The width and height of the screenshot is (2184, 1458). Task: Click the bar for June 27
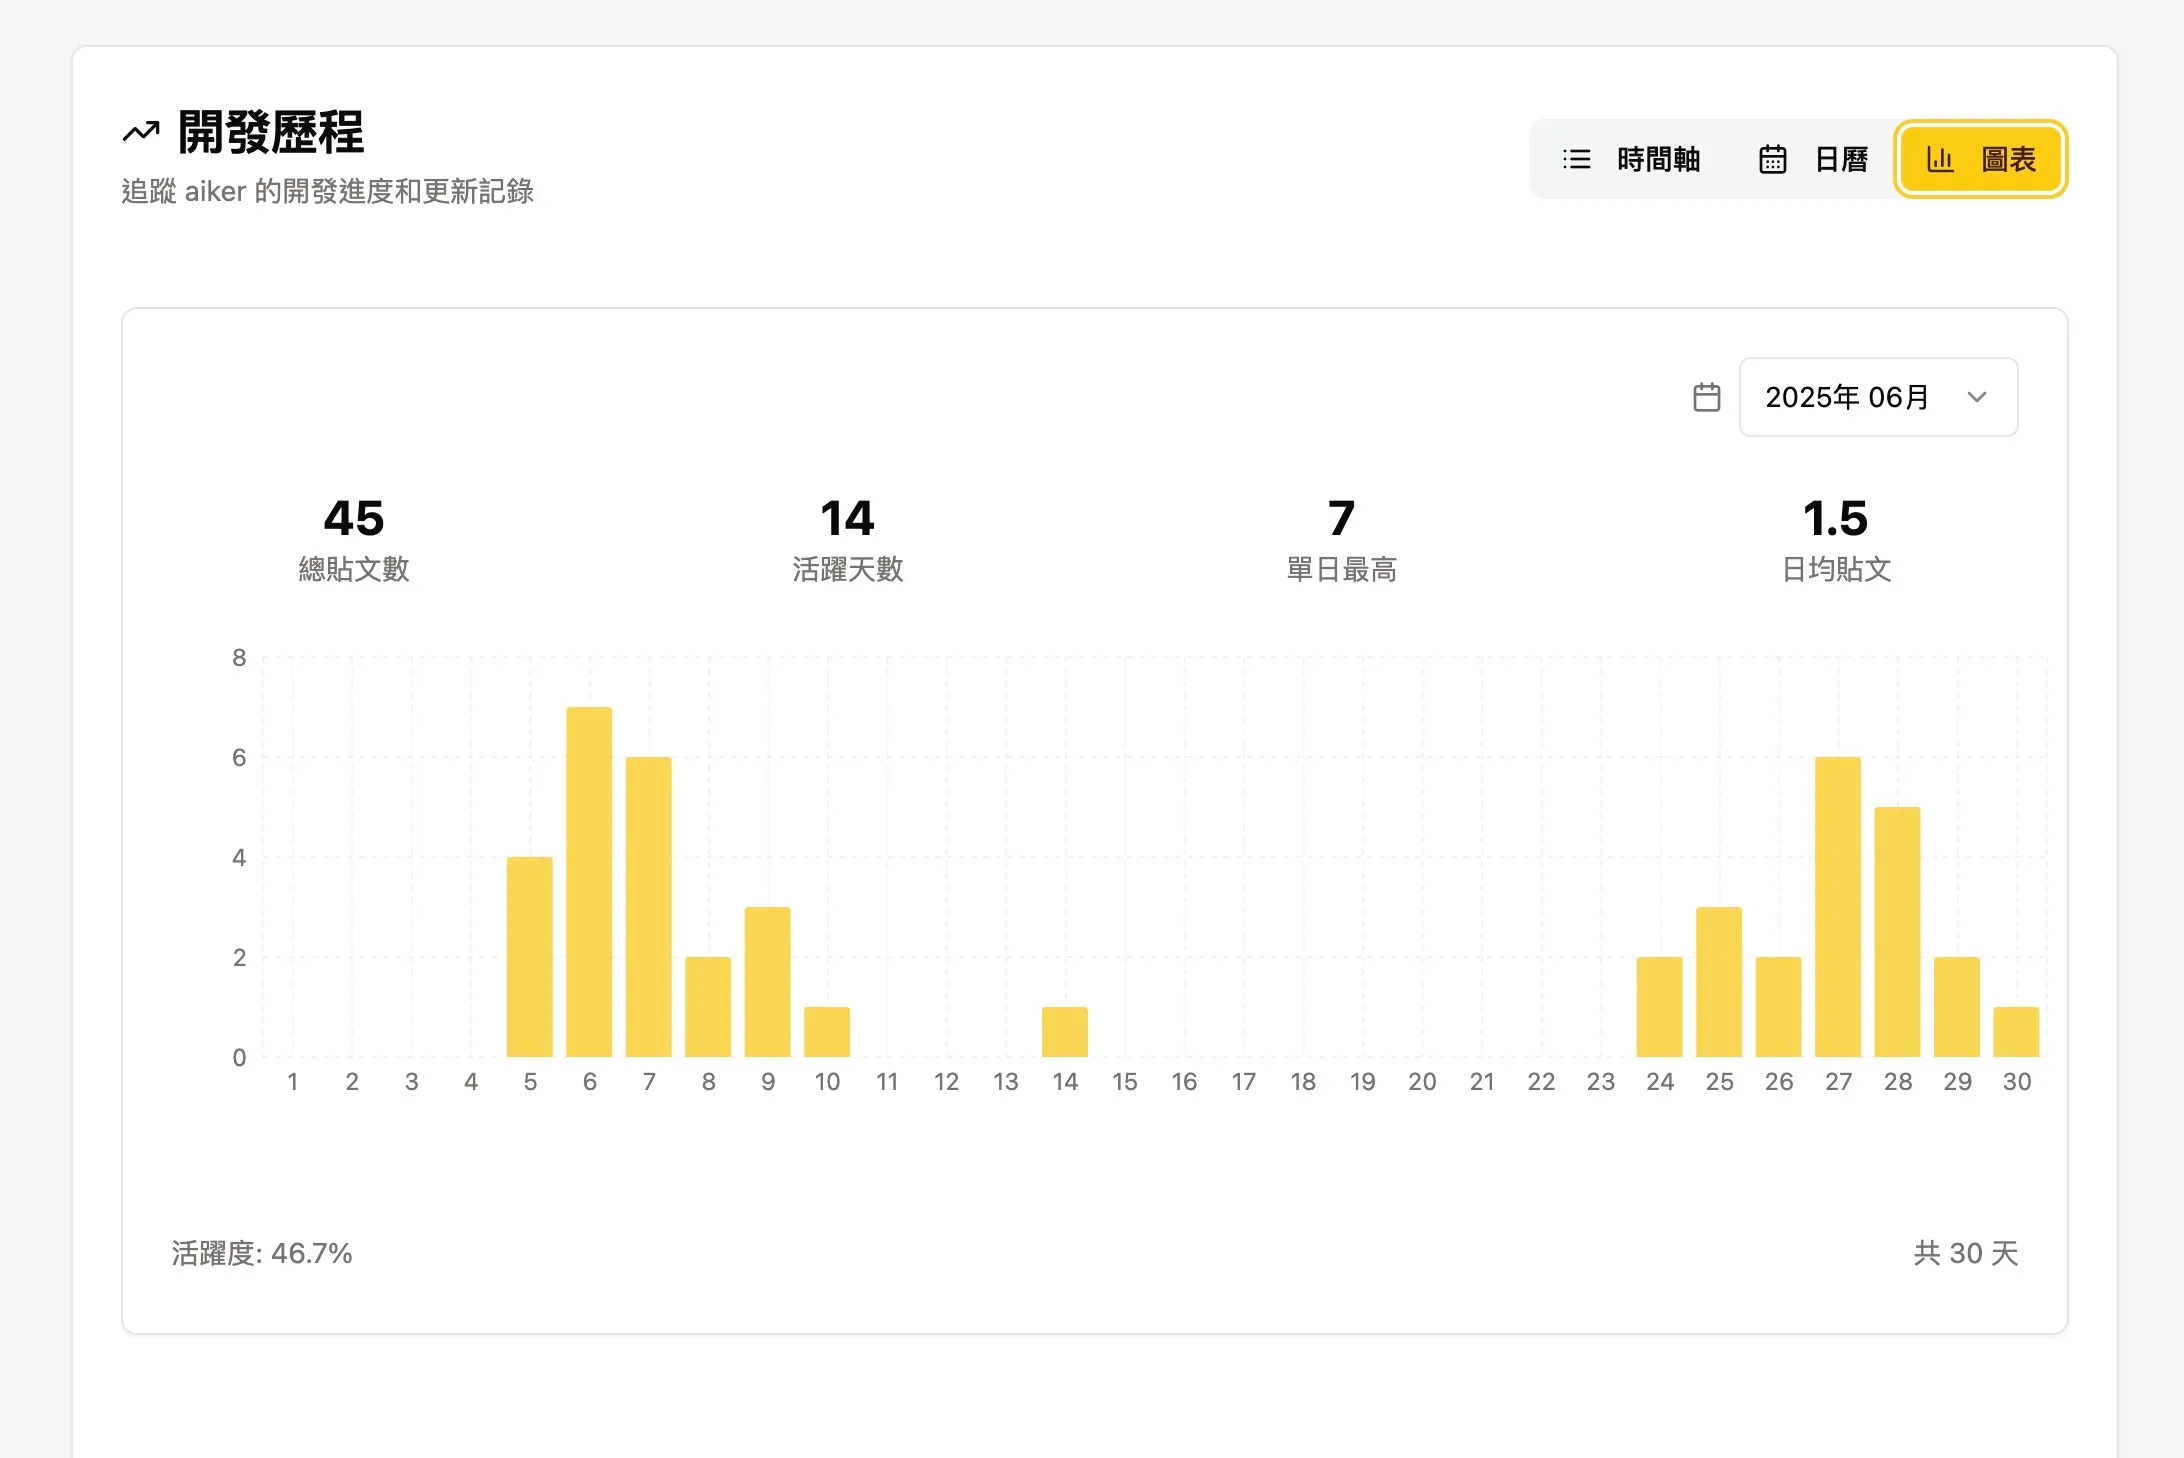1839,905
